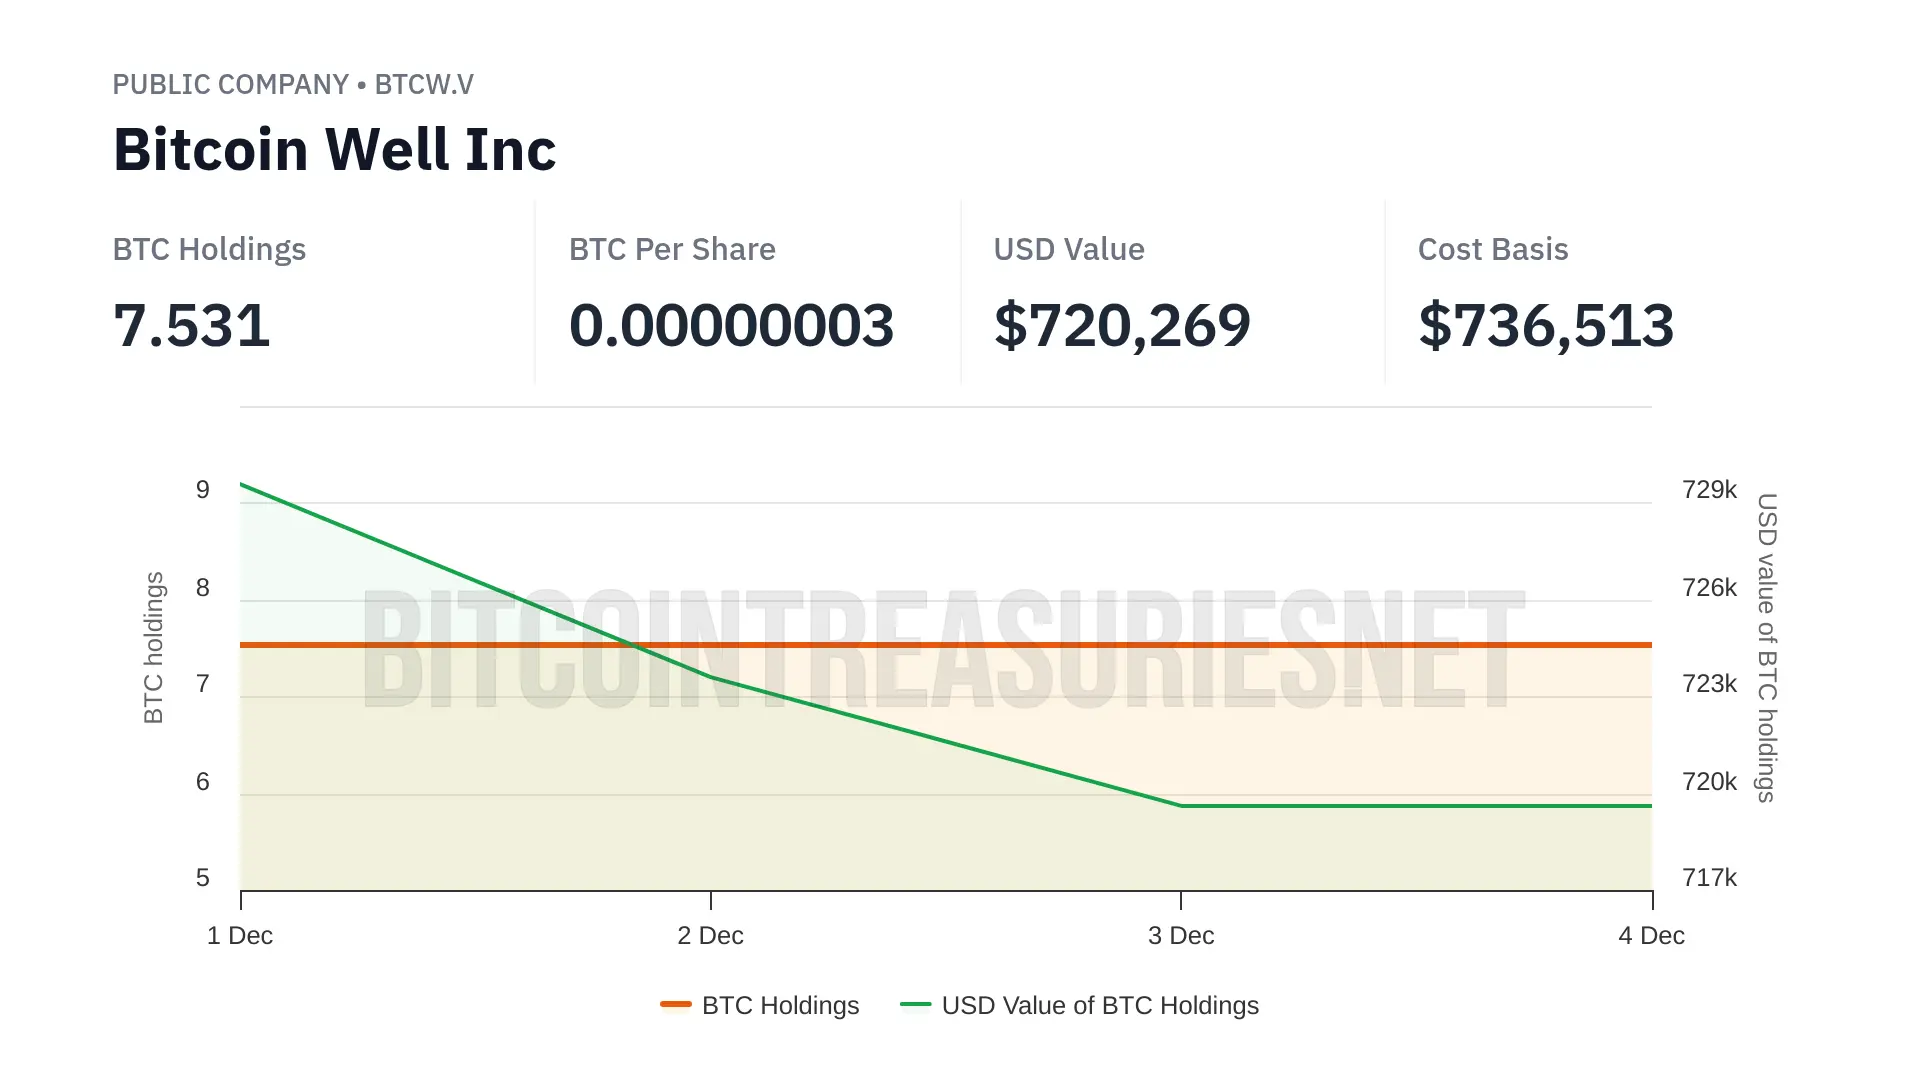Click the 2 Dec x-axis label
Viewport: 1920px width, 1080px height.
pyautogui.click(x=710, y=936)
